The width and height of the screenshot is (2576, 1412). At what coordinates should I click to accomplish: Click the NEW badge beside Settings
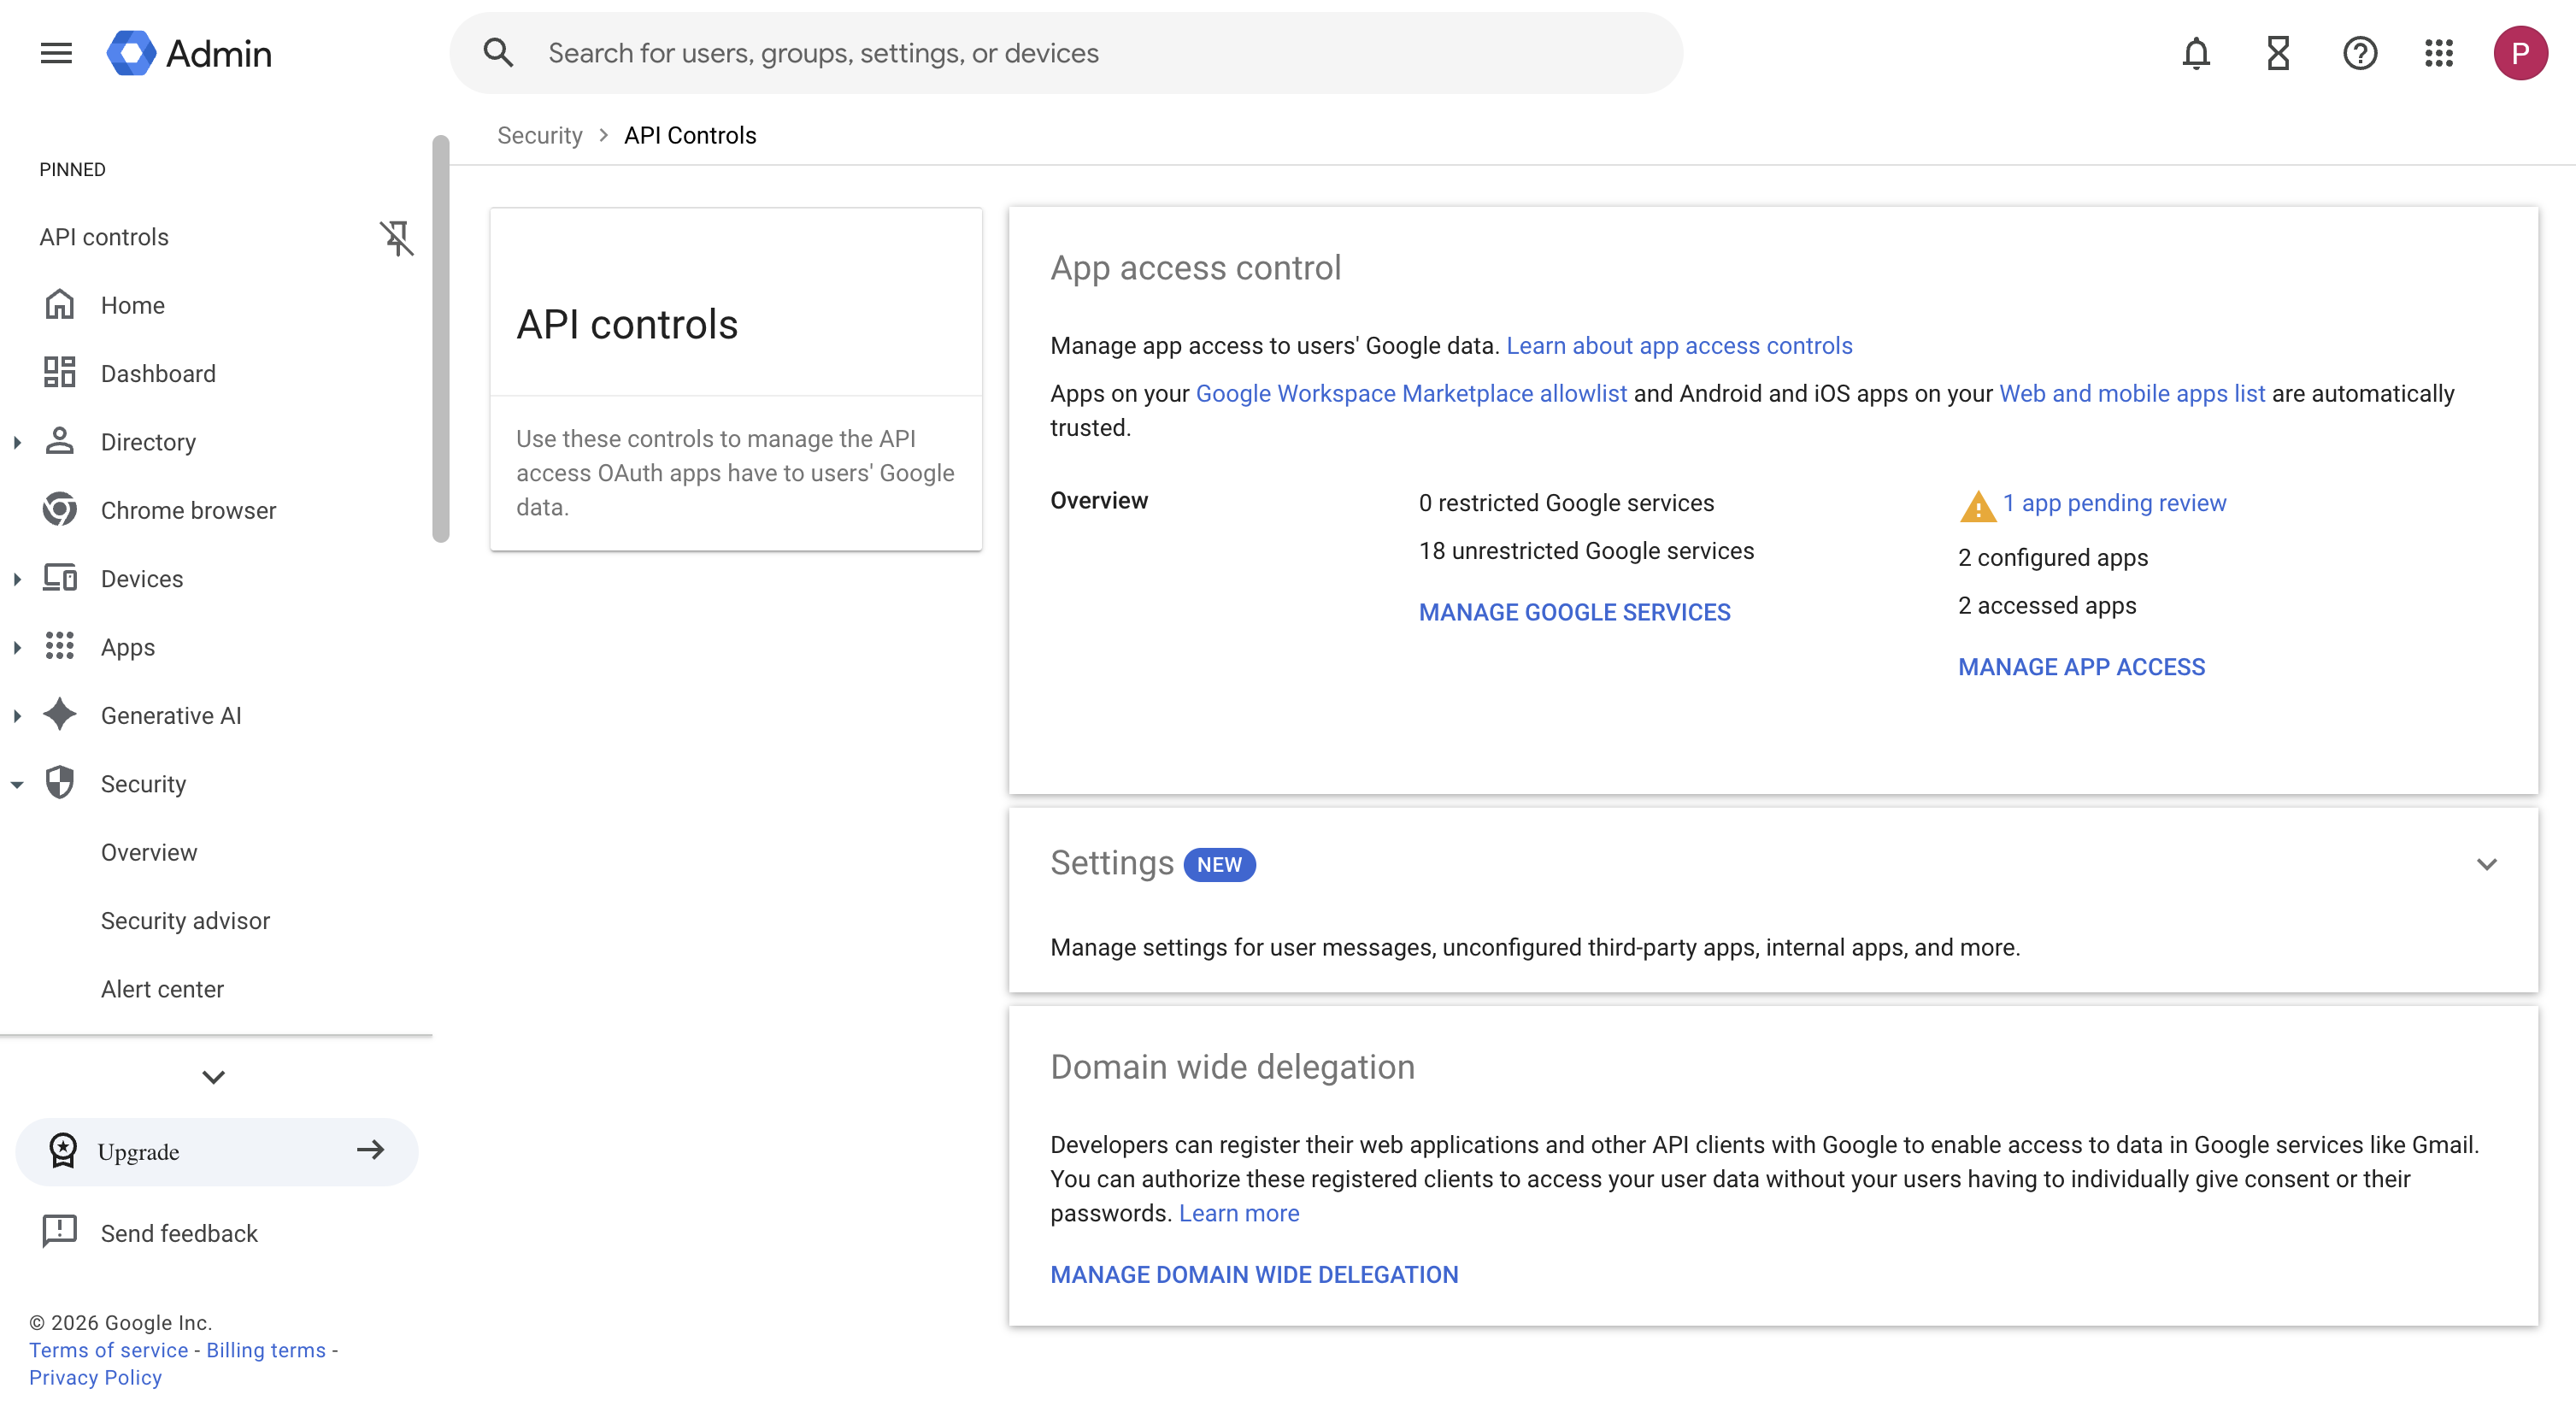1219,865
